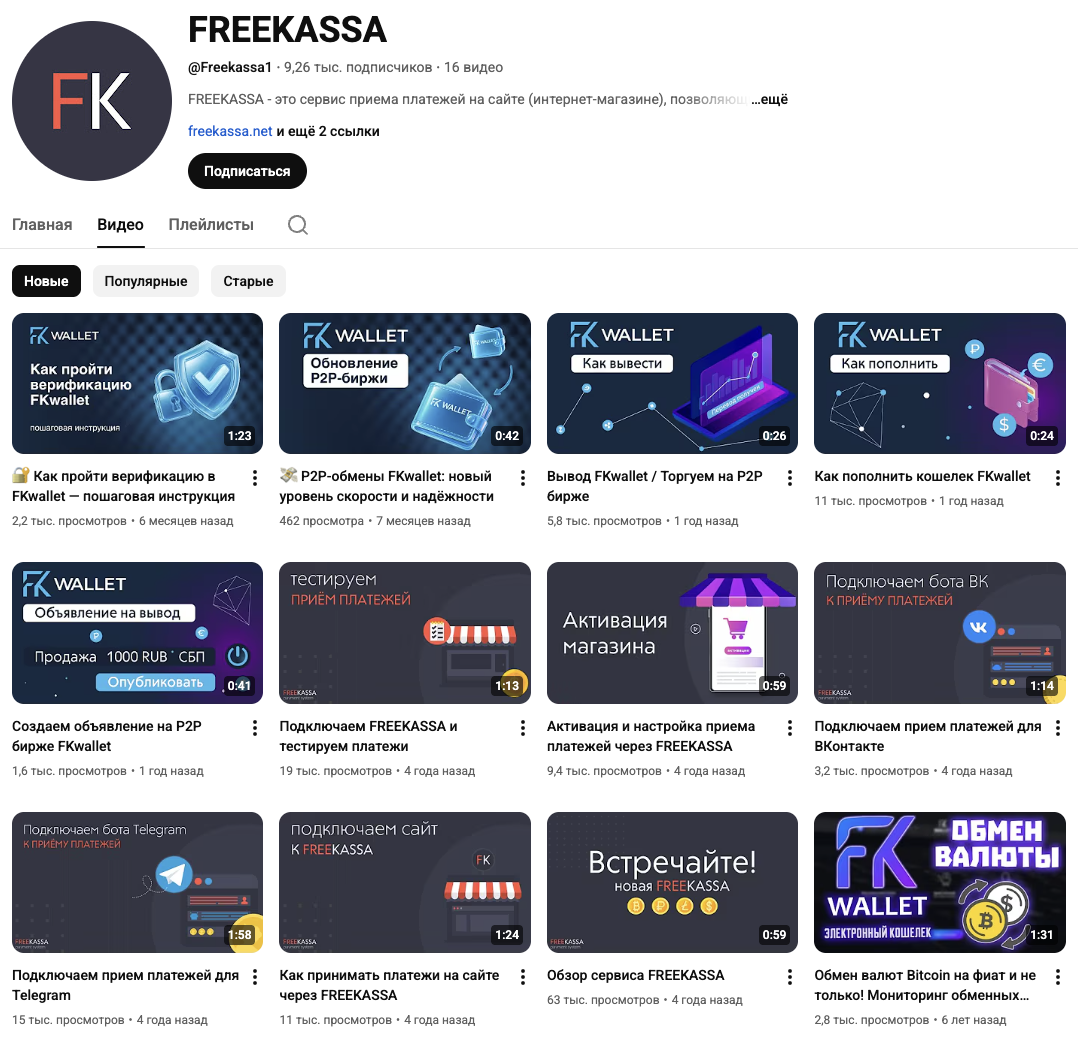
Task: Click the Подписаться subscribe button
Action: coord(247,171)
